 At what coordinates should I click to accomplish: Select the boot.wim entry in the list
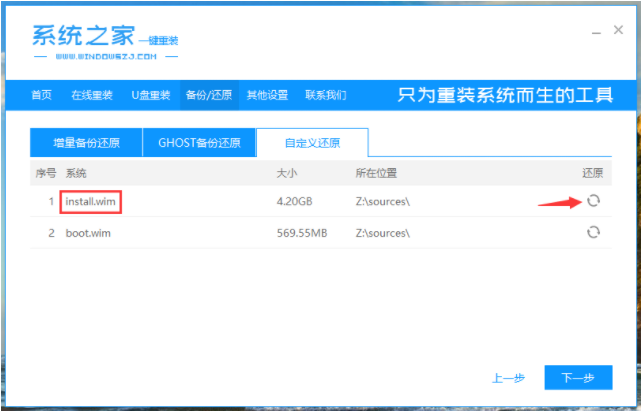tap(85, 232)
